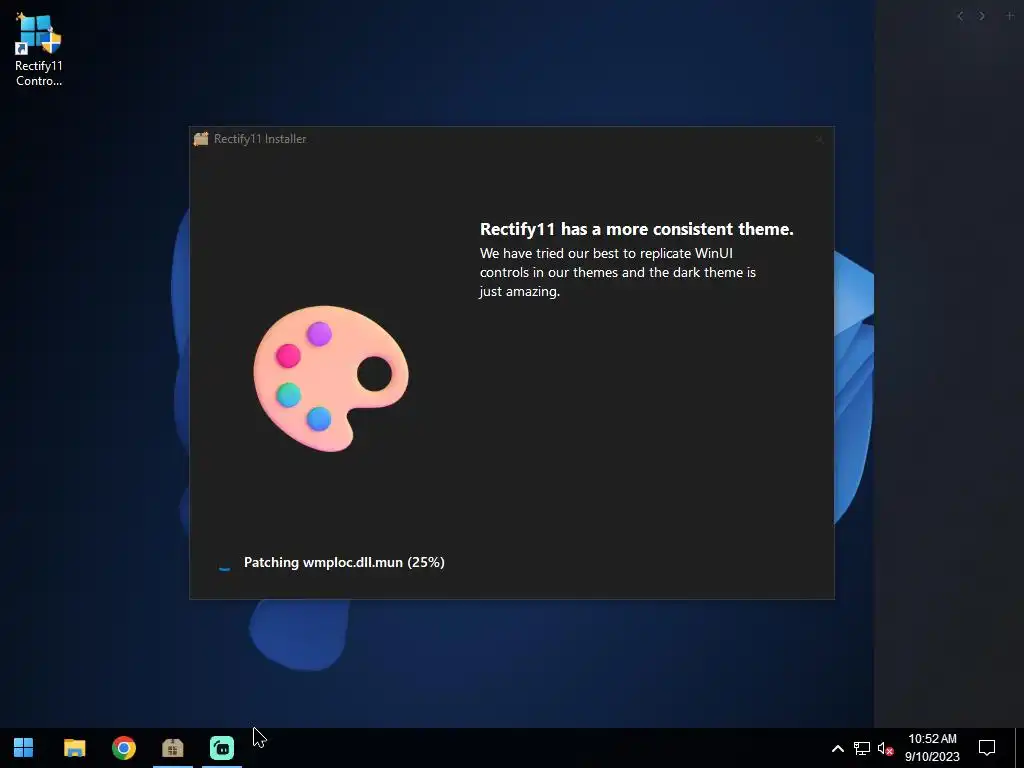This screenshot has width=1024, height=768.
Task: Click the paragraph about replicating WinUI controls
Action: [618, 272]
